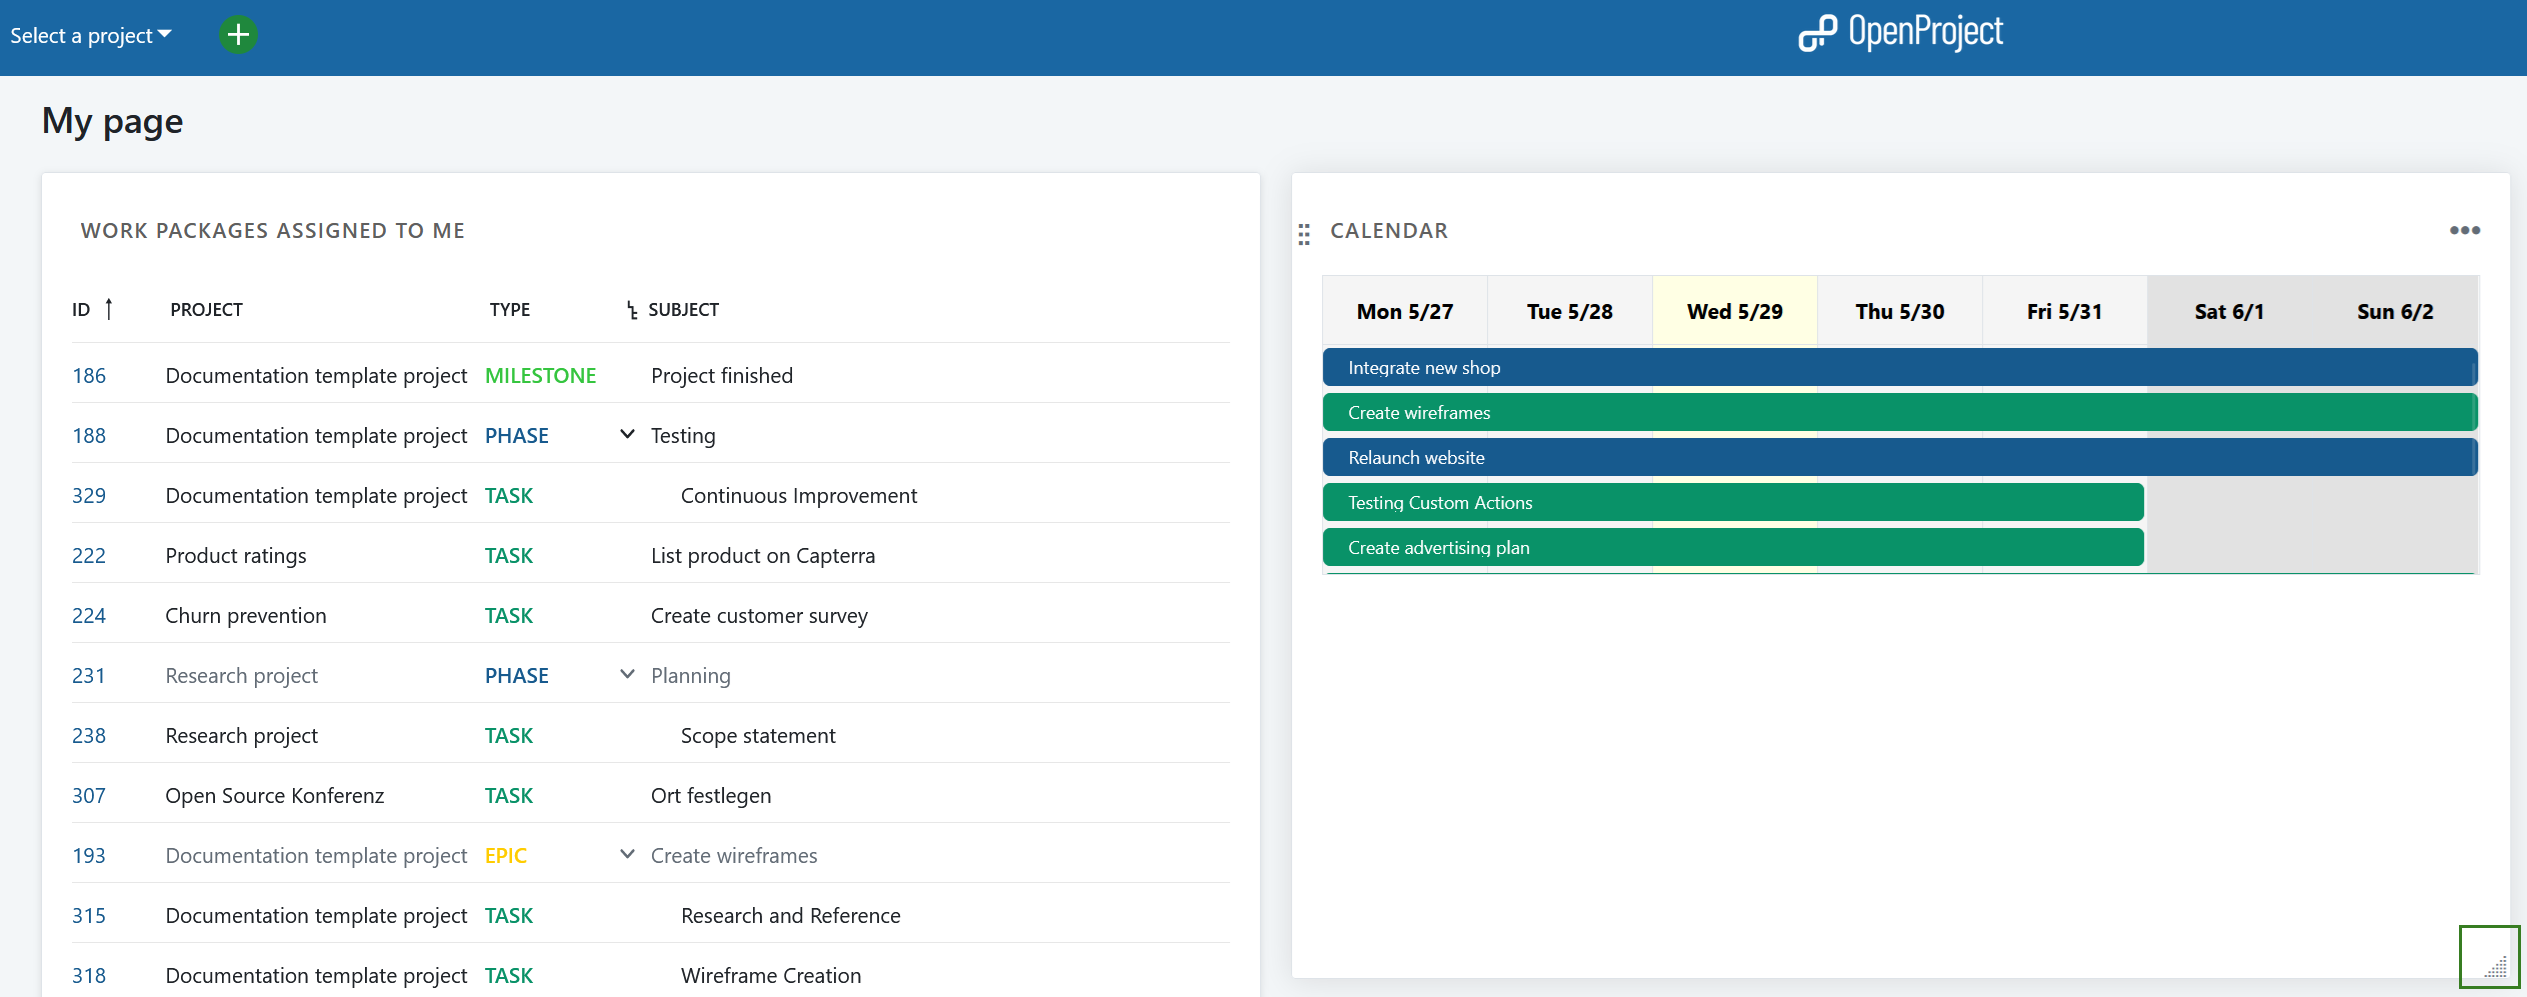This screenshot has width=2527, height=997.
Task: Open the Calendar widget three-dots menu
Action: pos(2464,231)
